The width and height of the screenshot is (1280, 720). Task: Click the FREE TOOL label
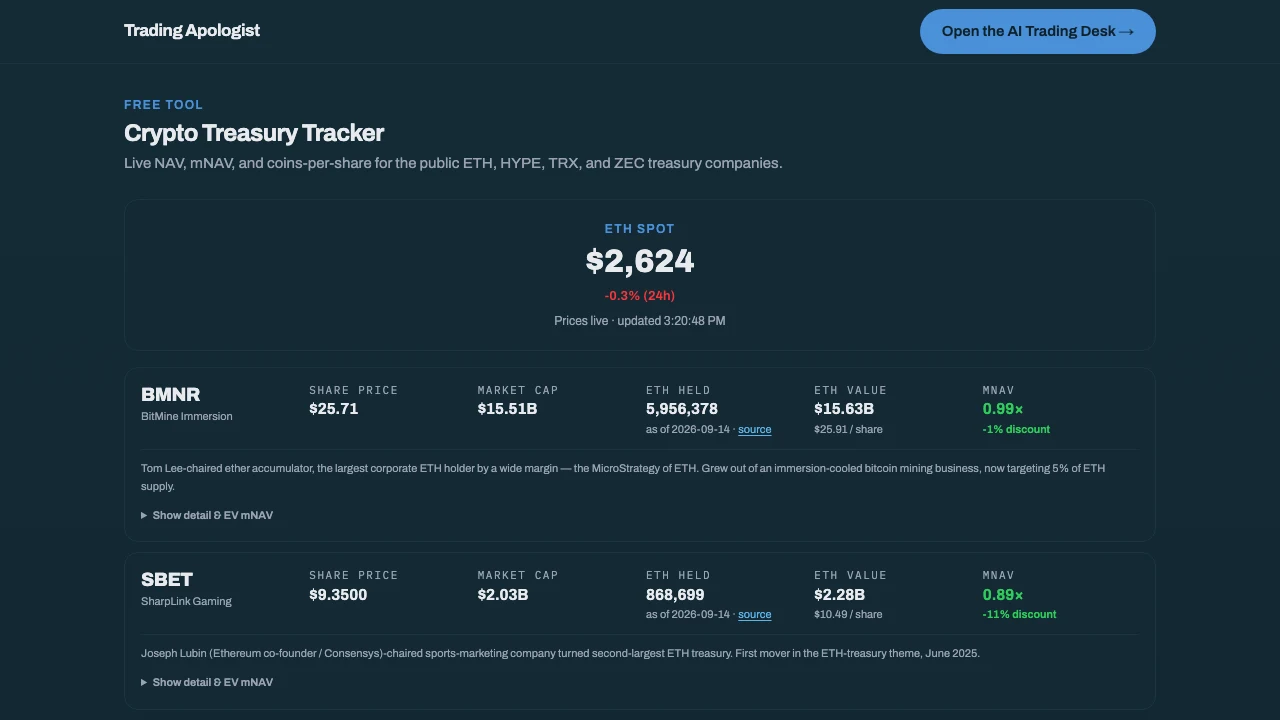point(163,104)
